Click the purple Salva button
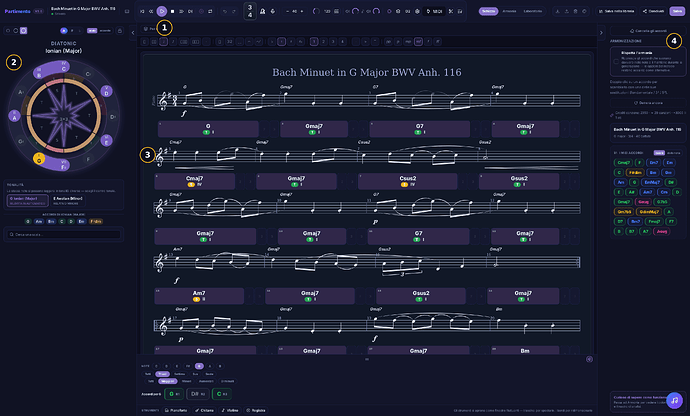 tap(677, 11)
